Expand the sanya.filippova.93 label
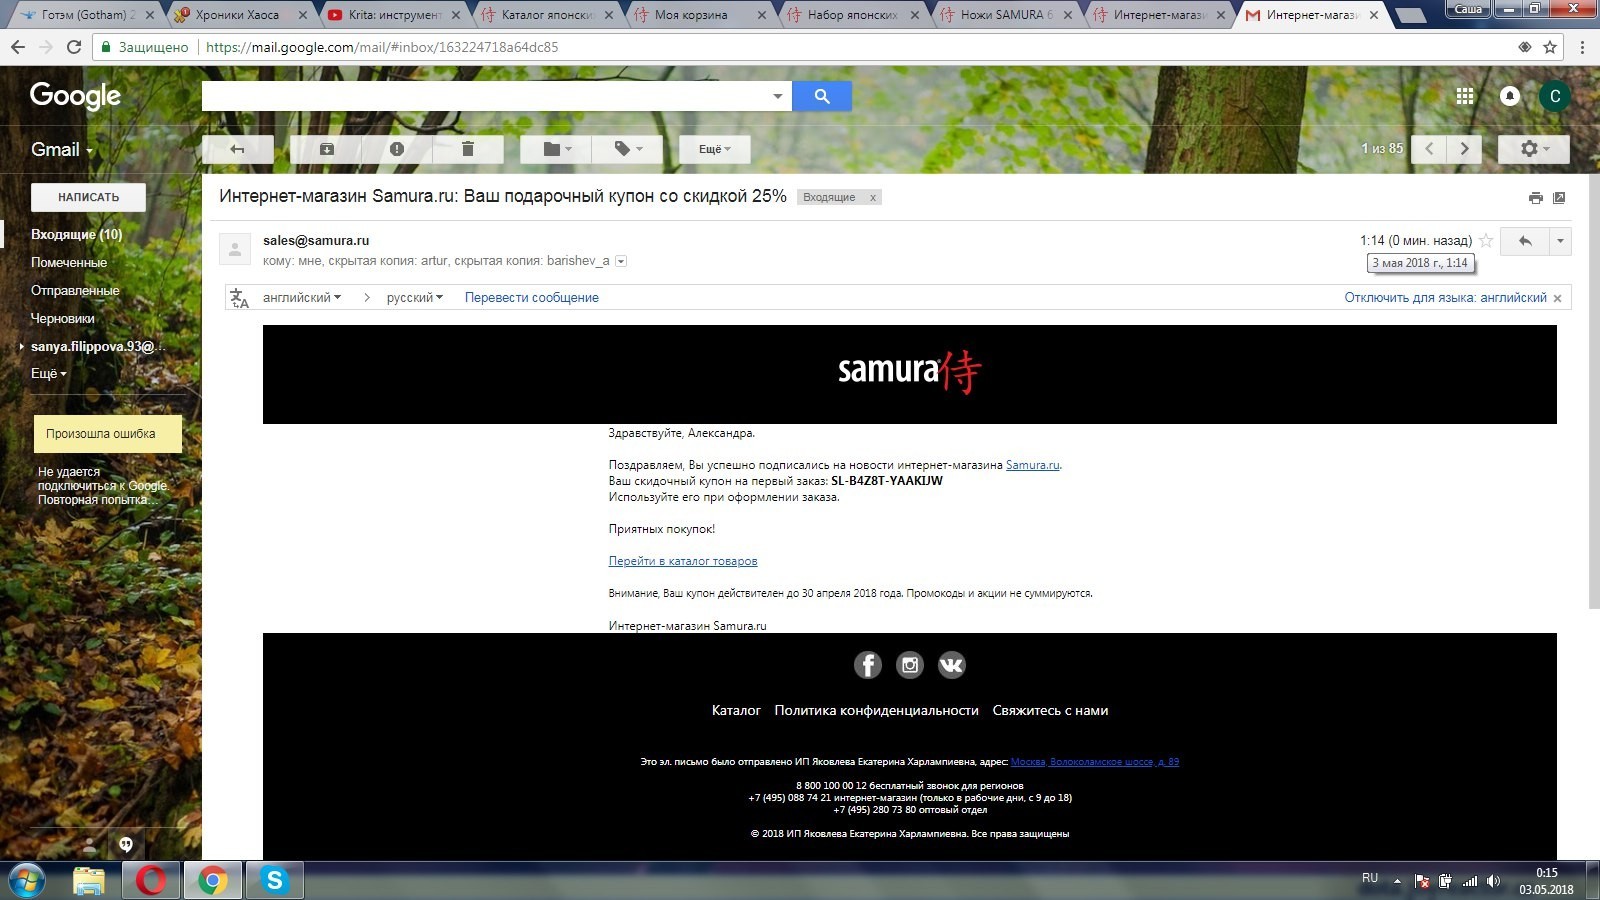This screenshot has width=1600, height=900. tap(22, 346)
